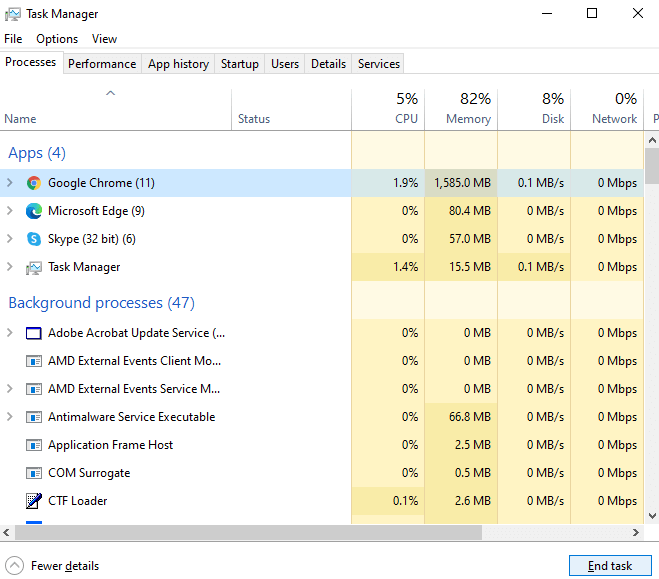
Task: Expand the Adobe Acrobat Update Service row
Action: point(10,333)
